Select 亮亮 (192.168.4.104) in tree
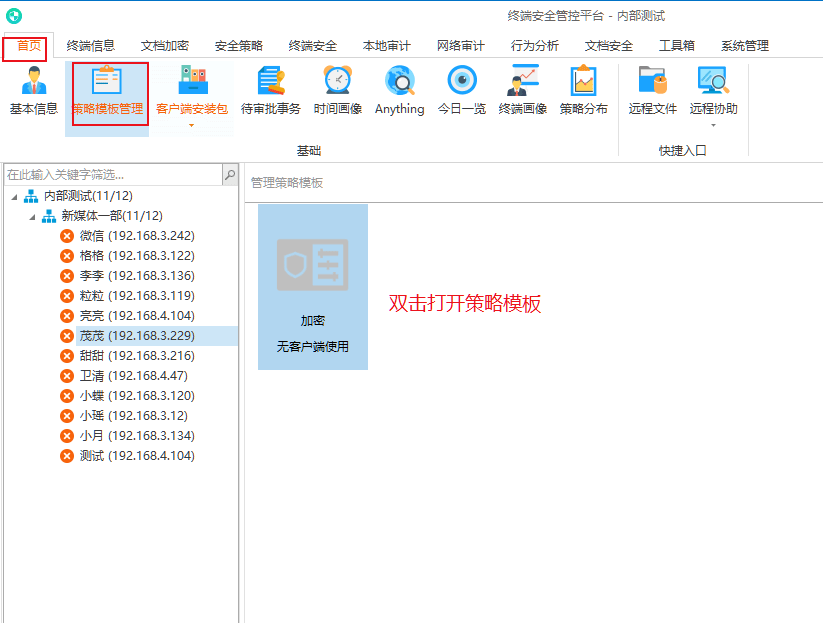This screenshot has width=823, height=623. tap(137, 316)
